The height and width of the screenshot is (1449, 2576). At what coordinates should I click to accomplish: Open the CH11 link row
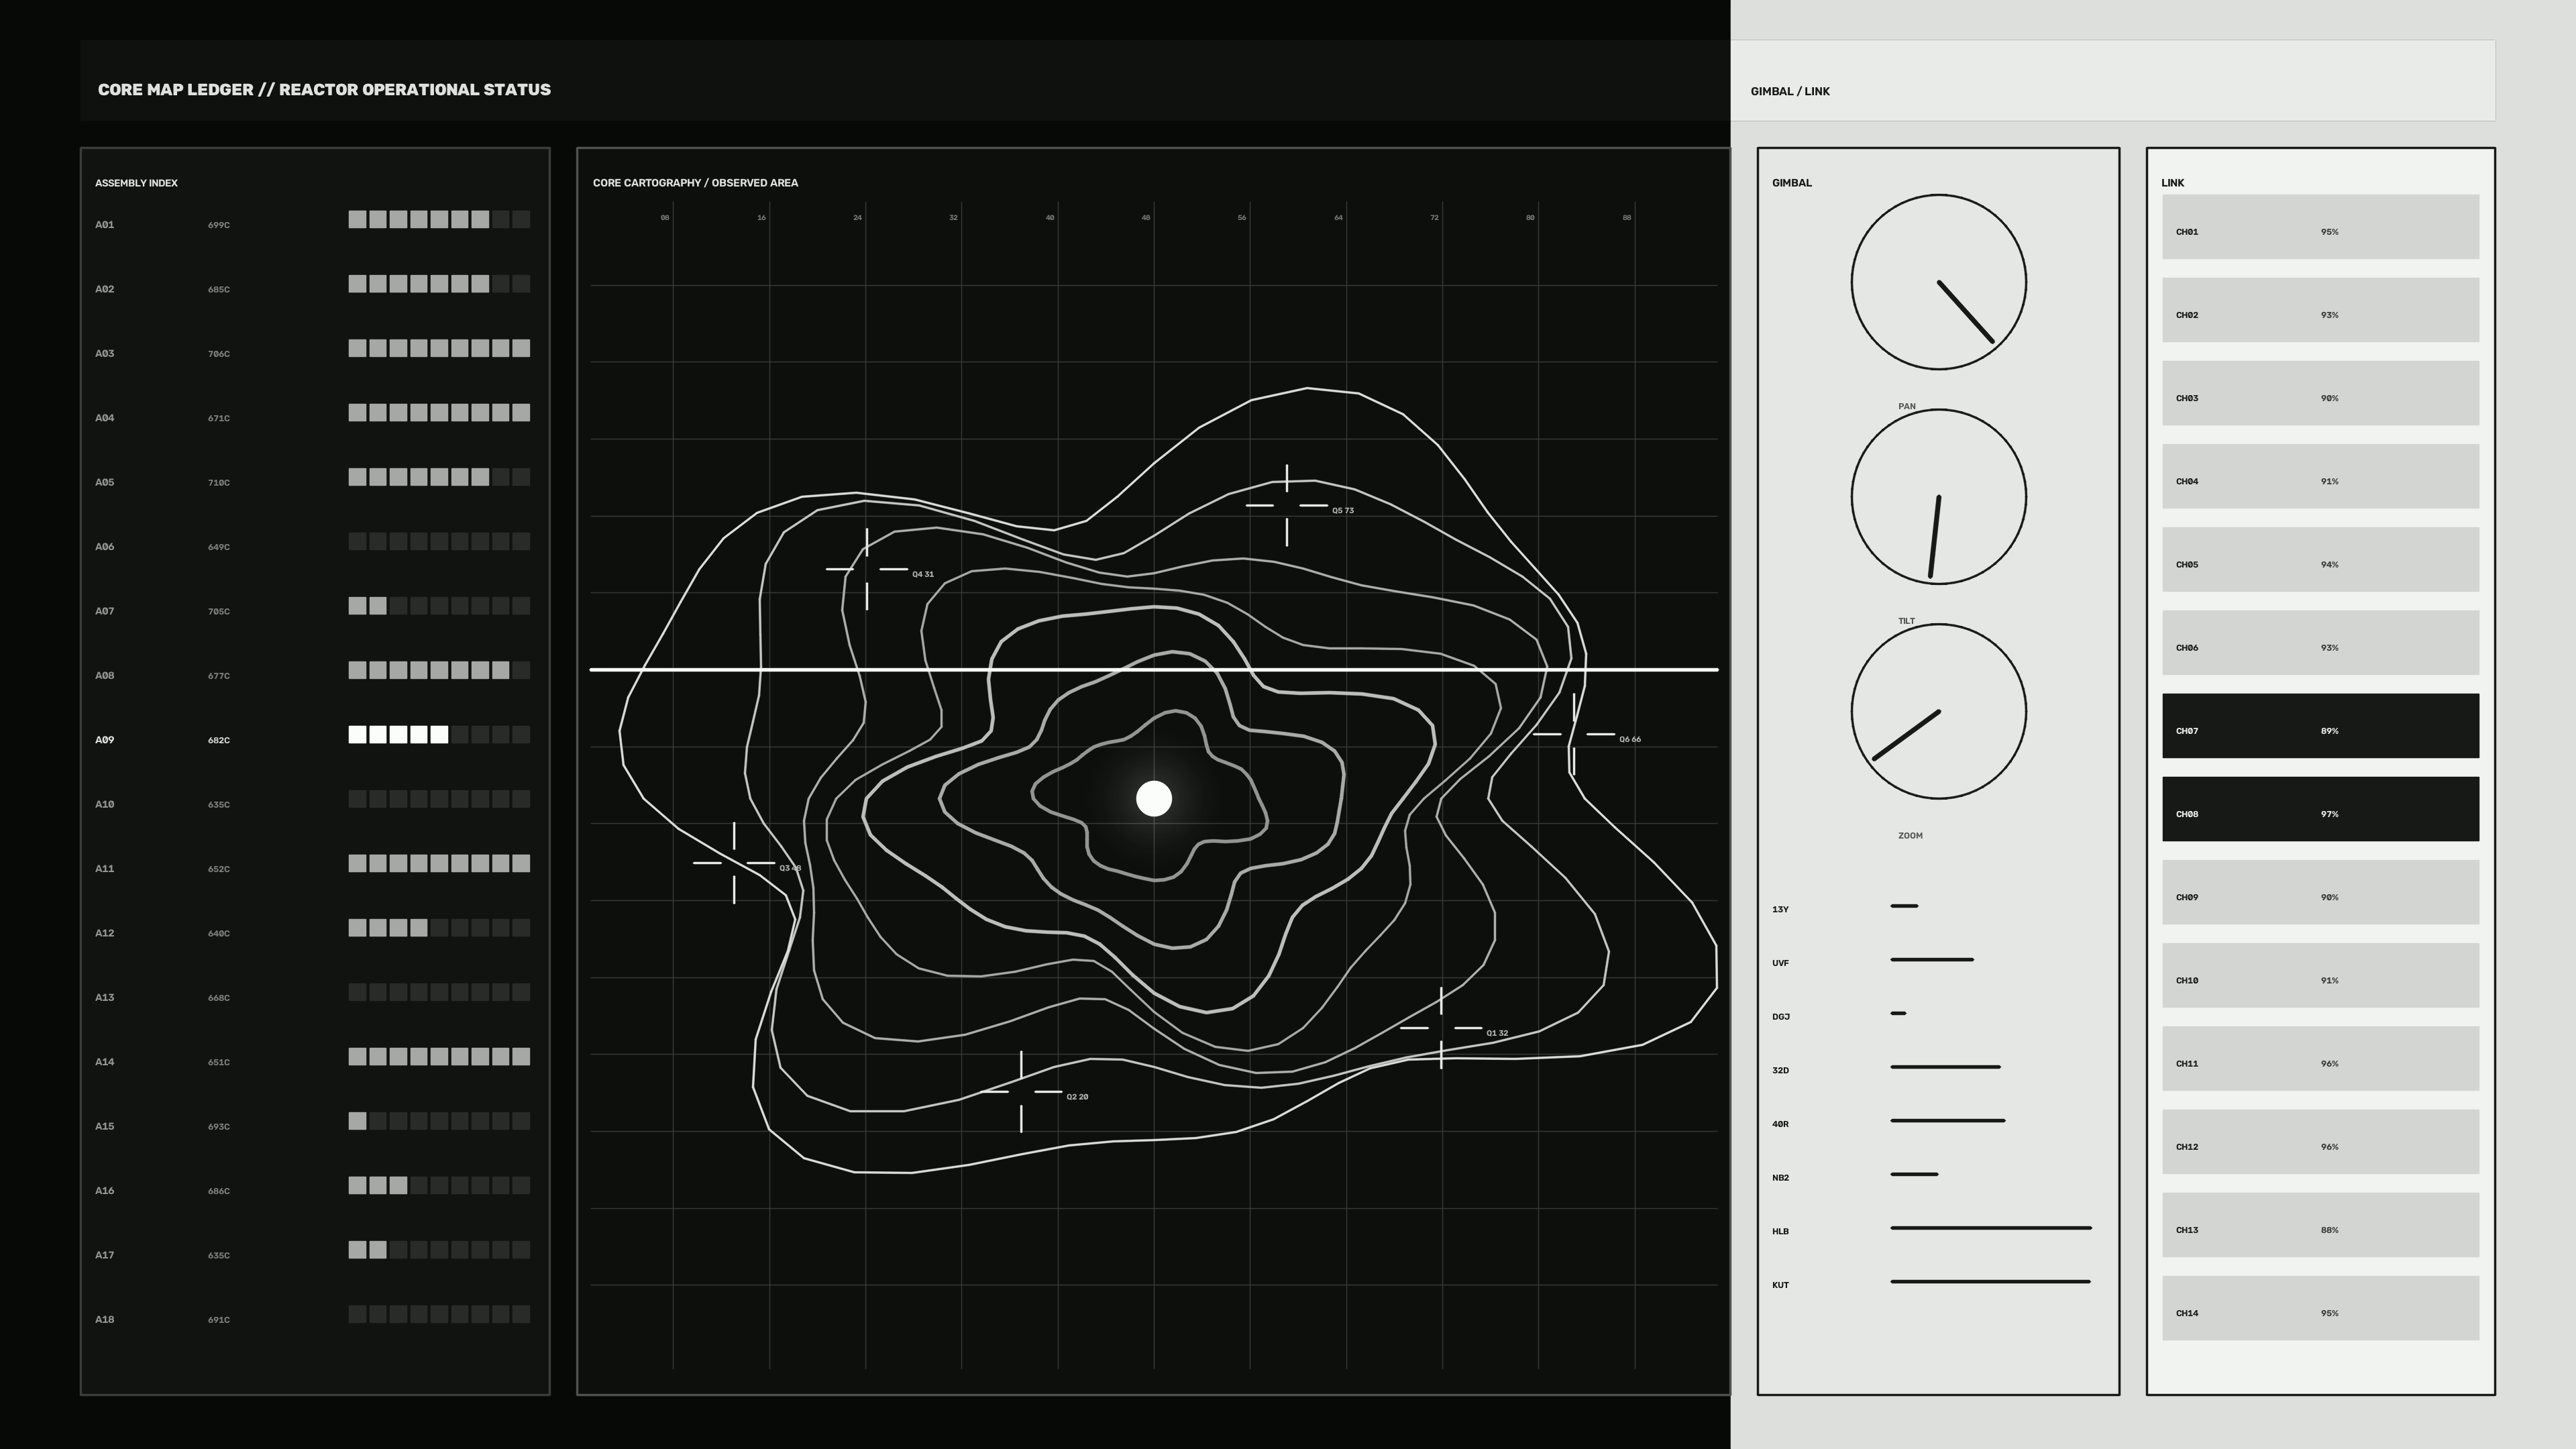pos(2320,1058)
